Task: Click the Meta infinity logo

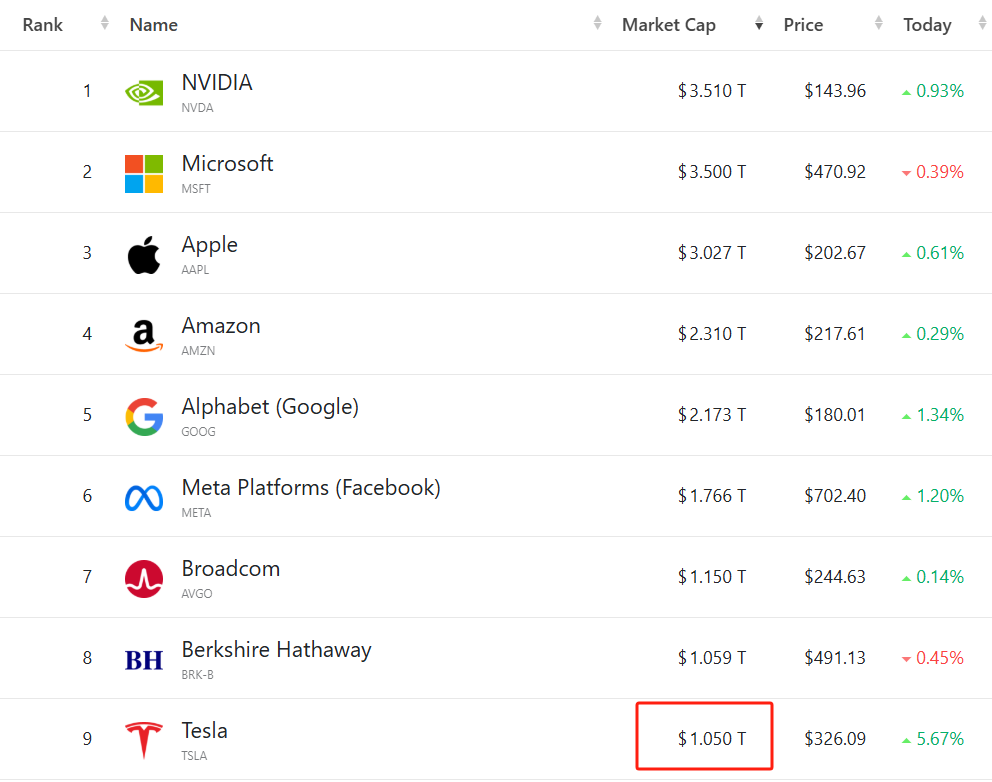Action: [x=144, y=497]
